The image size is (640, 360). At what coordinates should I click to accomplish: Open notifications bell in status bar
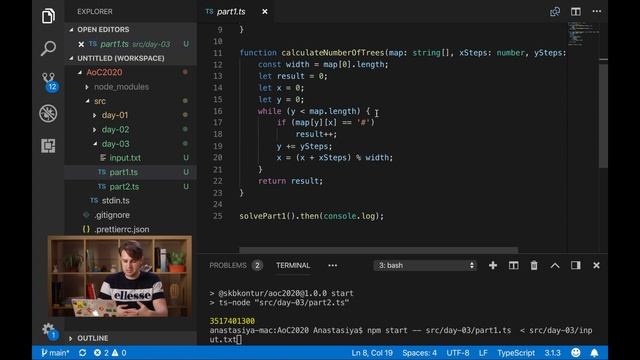tap(594, 353)
